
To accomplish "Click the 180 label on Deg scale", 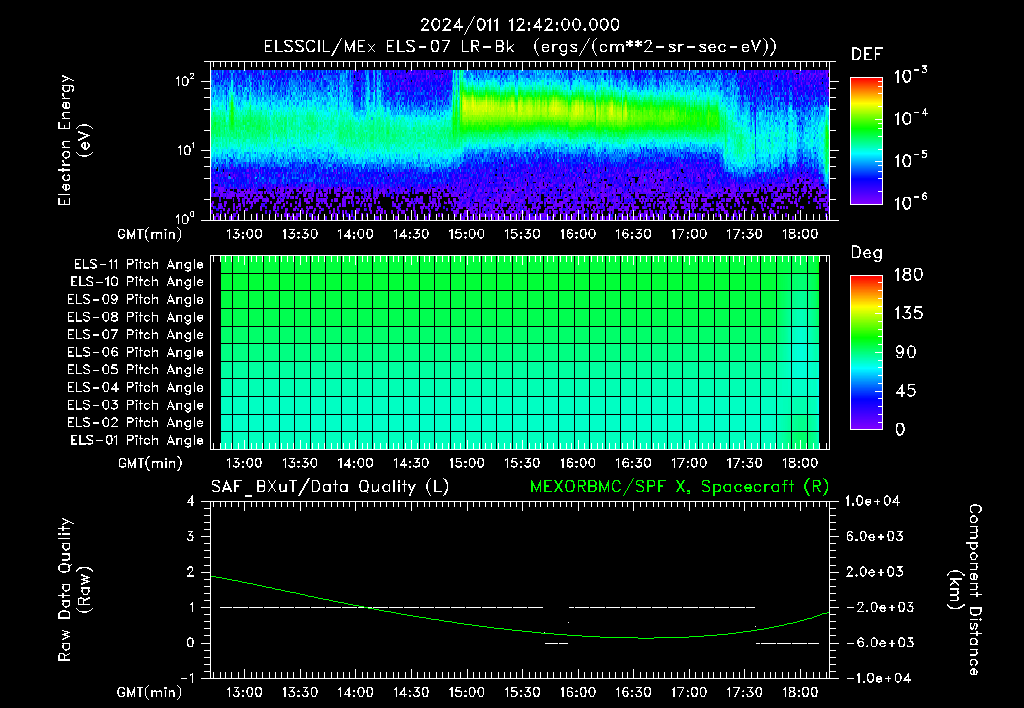I will (908, 274).
